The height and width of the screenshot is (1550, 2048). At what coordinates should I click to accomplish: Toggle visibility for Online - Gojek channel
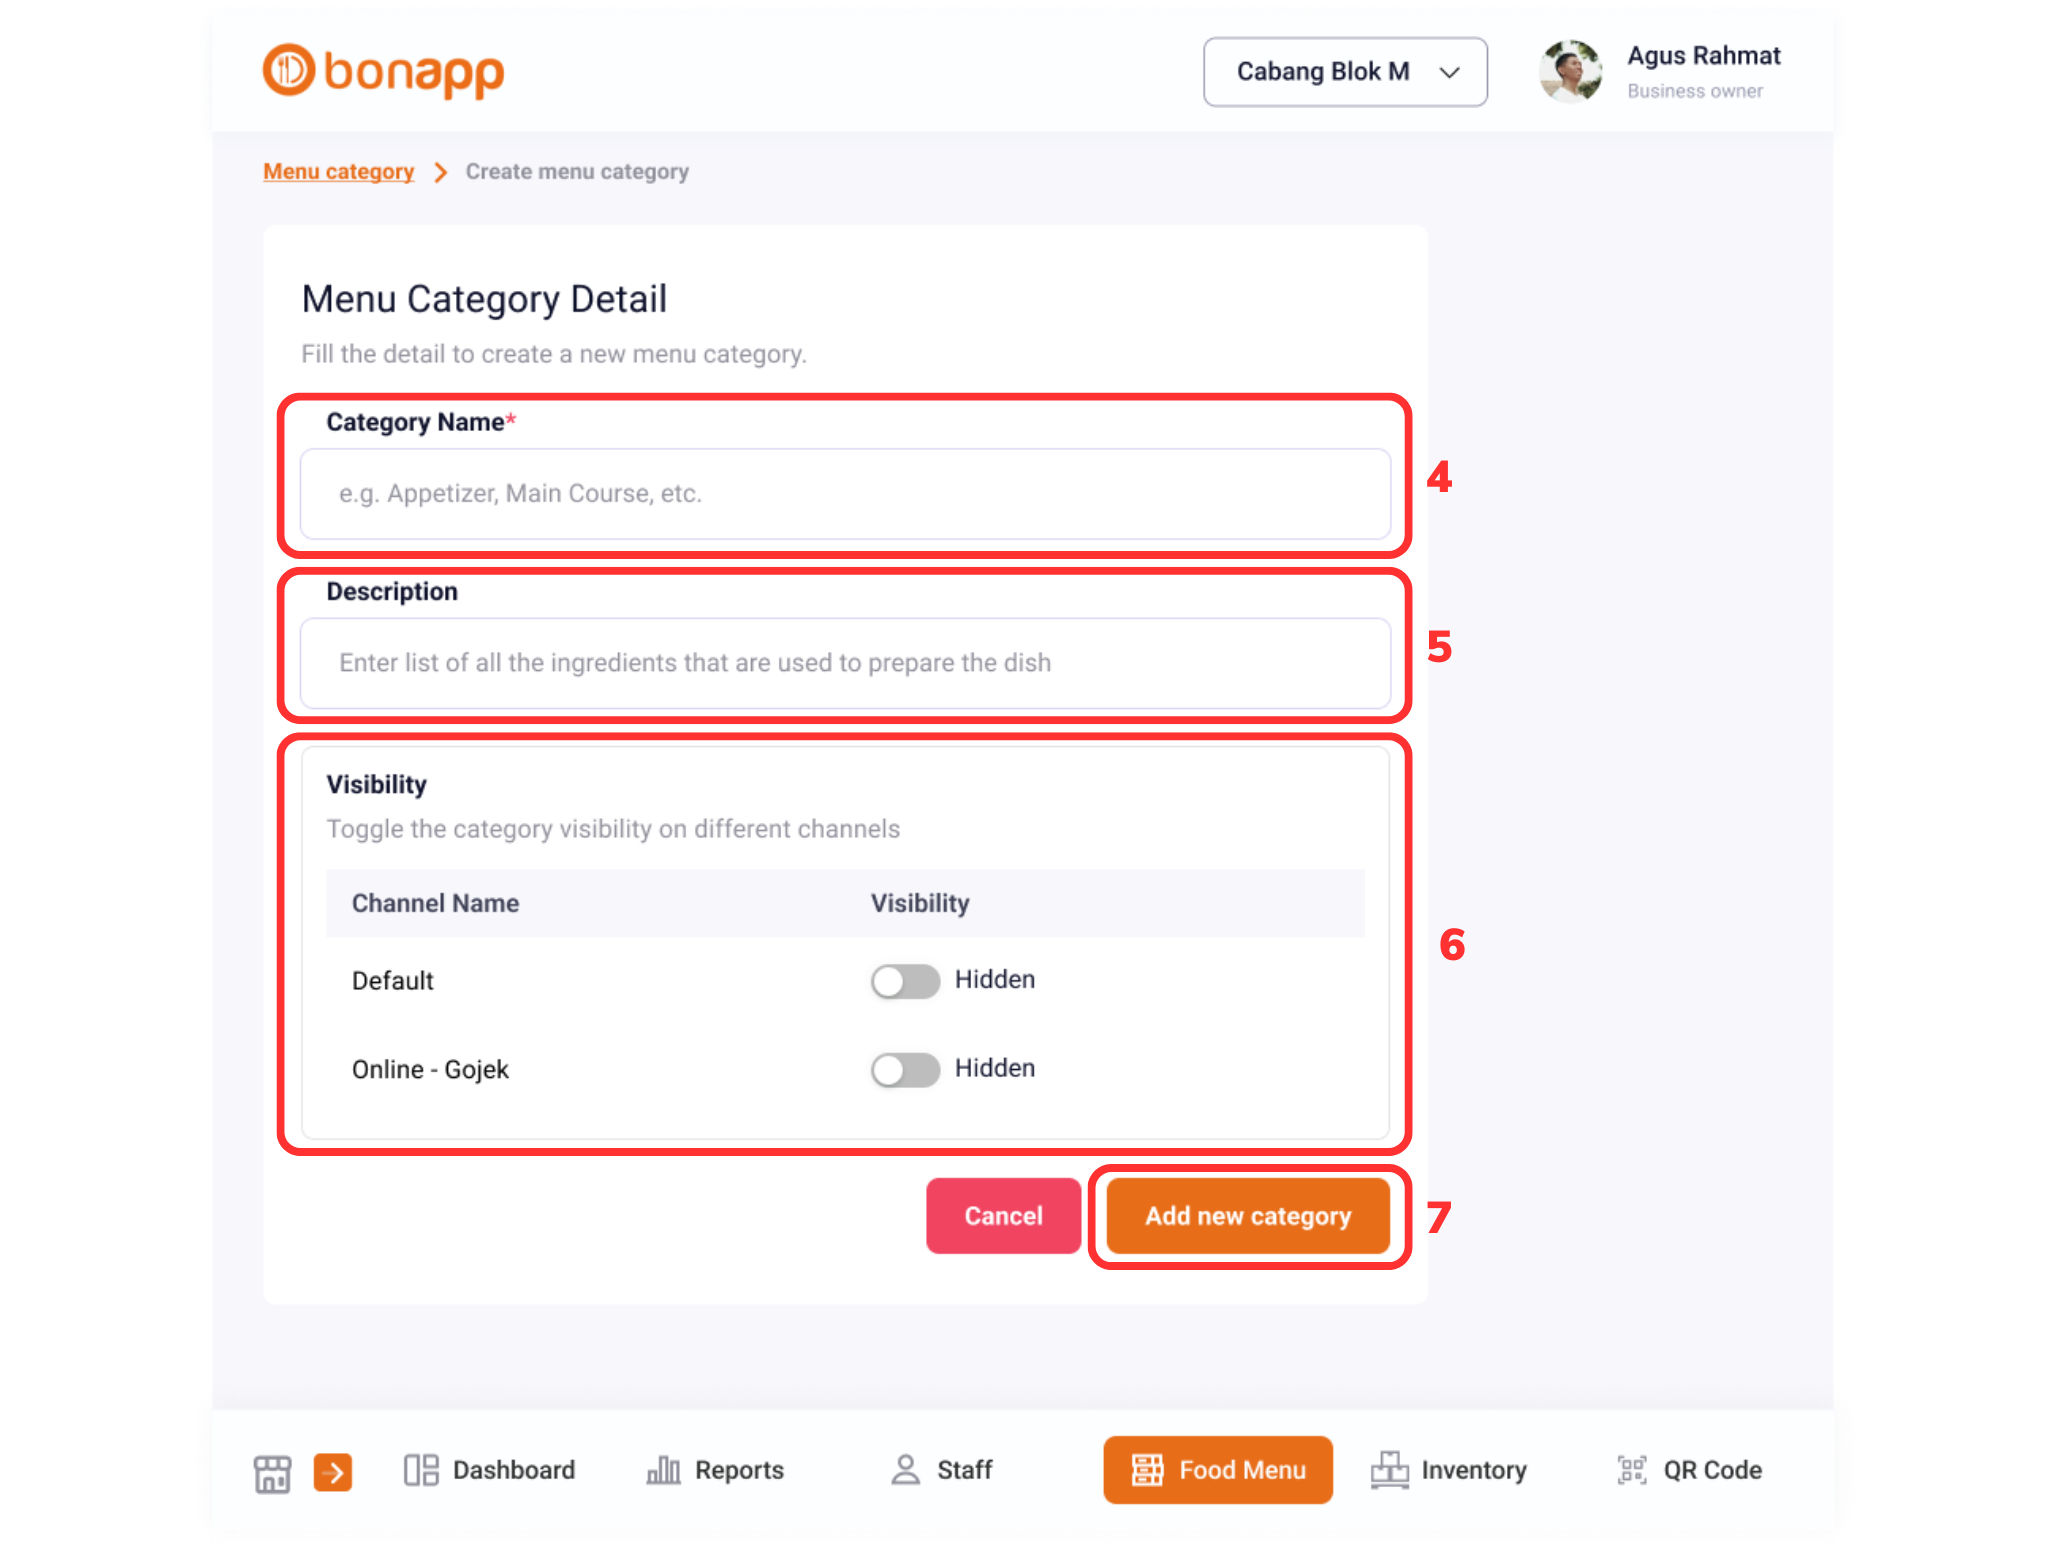[x=905, y=1070]
